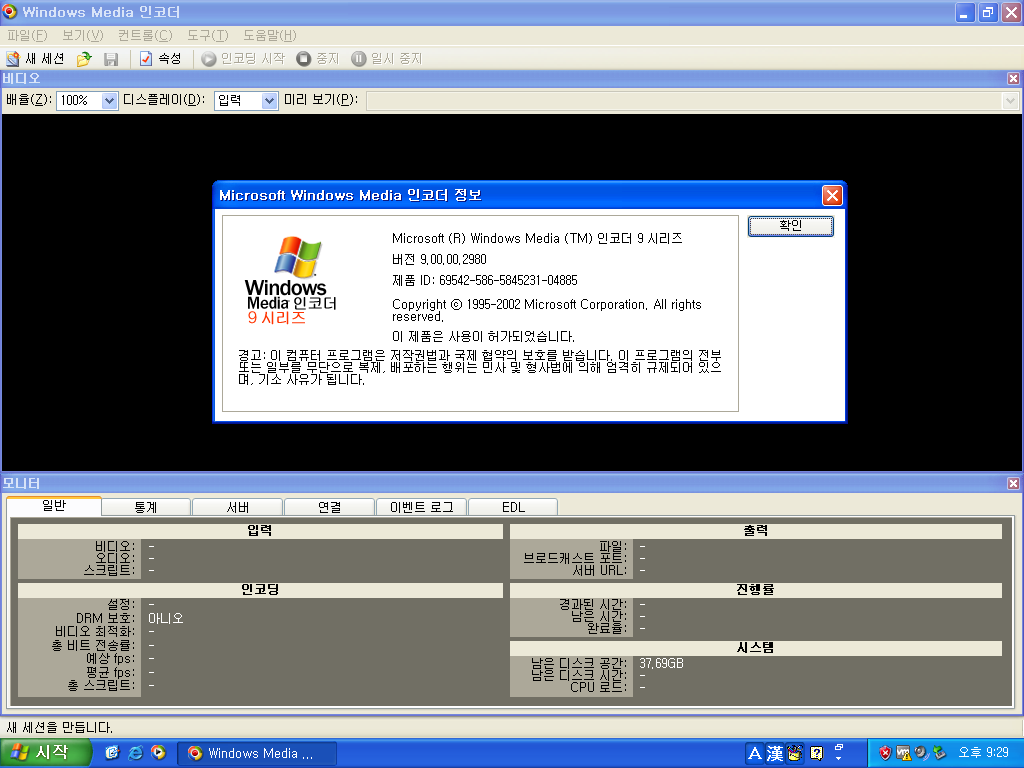Click the safely remove hardware tray icon
Screen dimensions: 1024x768
pos(939,753)
